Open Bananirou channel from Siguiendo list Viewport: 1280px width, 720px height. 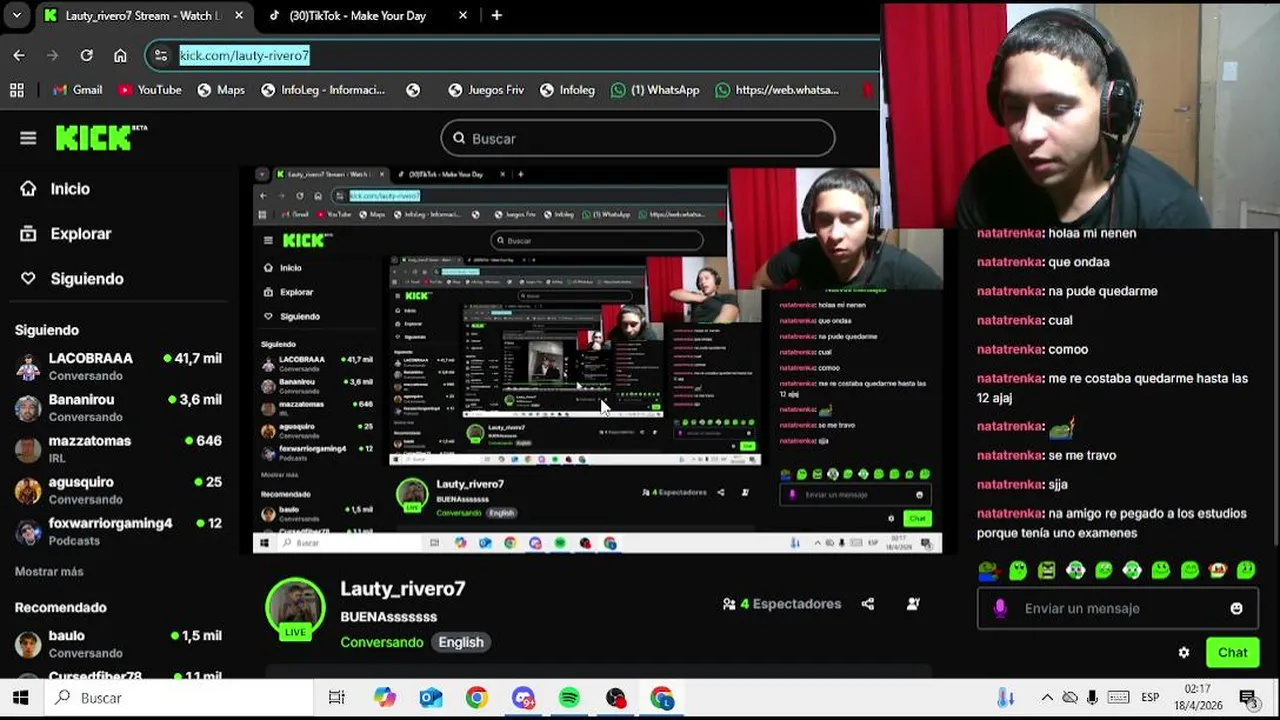point(118,407)
